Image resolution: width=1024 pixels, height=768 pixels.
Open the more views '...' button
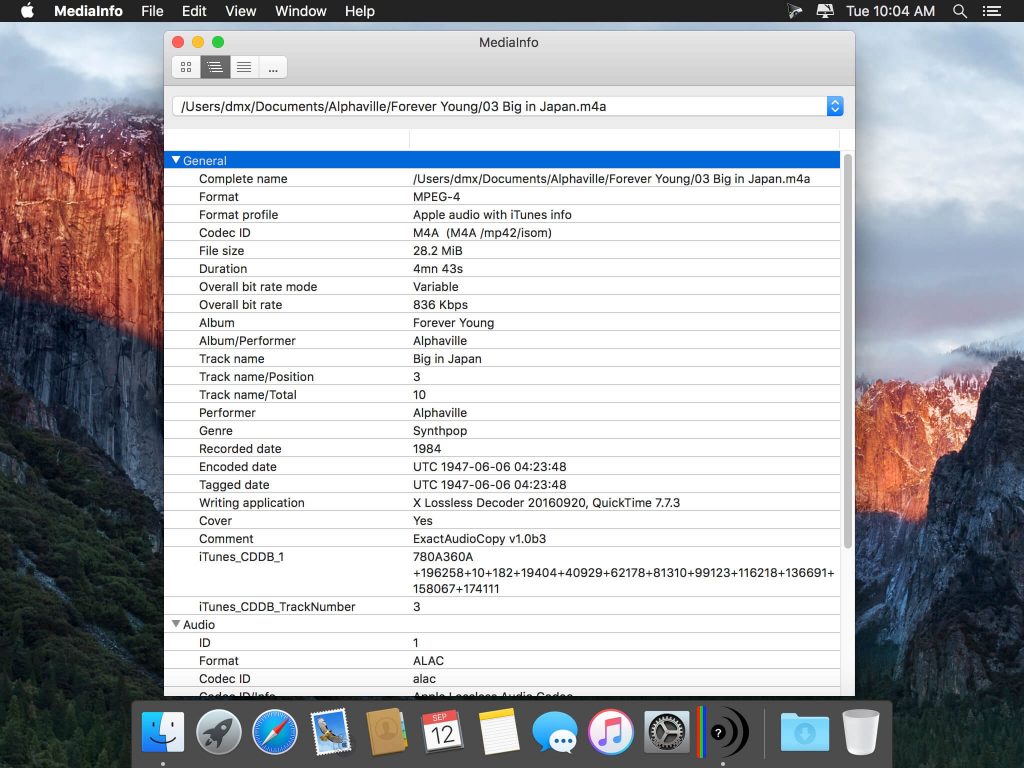point(273,67)
